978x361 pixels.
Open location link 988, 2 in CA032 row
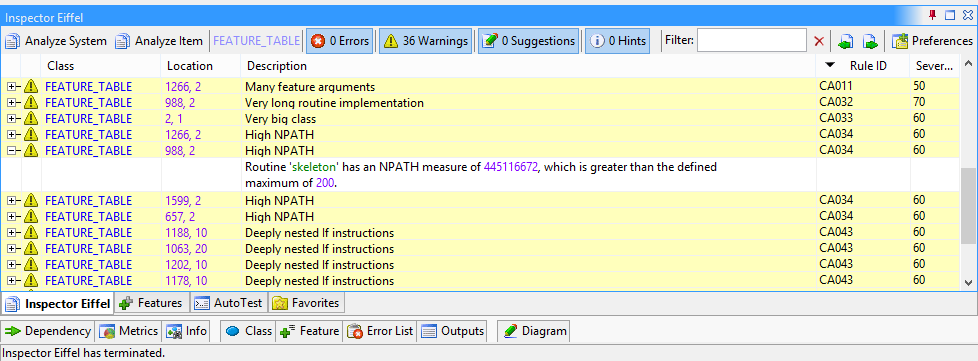coord(180,103)
